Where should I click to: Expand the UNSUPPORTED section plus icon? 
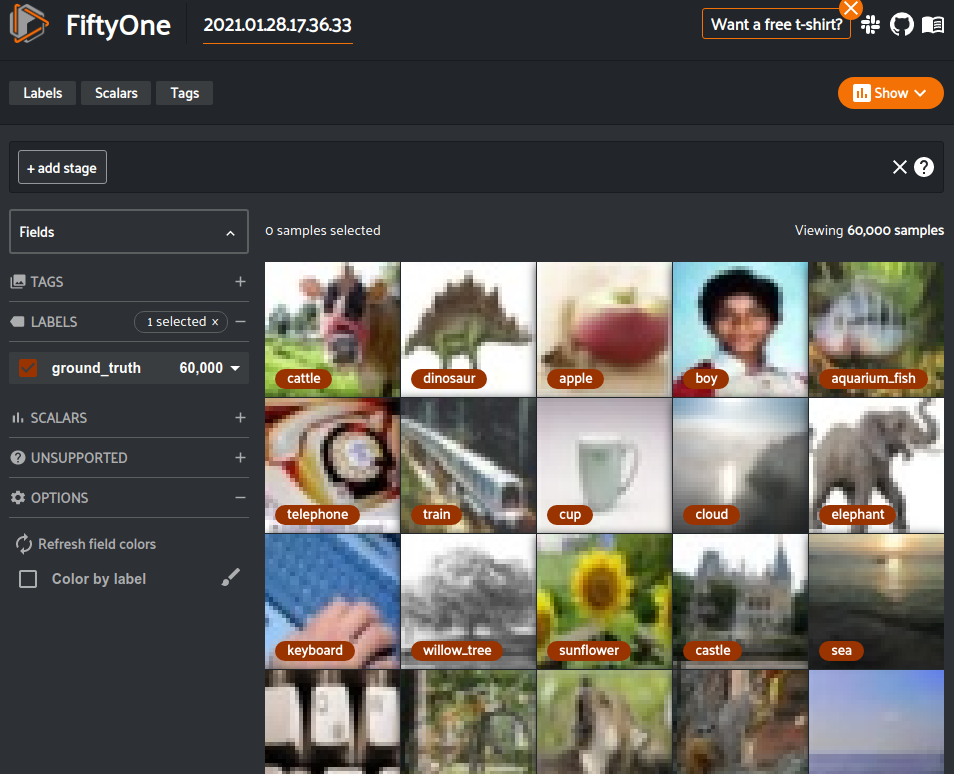[x=240, y=458]
